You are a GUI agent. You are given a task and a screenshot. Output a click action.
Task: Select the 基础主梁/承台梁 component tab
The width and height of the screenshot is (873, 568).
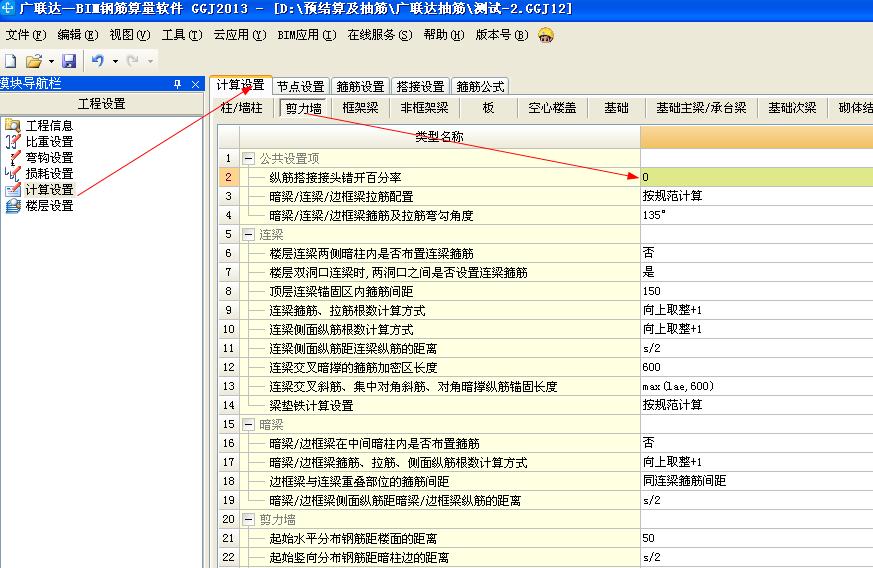pos(701,107)
